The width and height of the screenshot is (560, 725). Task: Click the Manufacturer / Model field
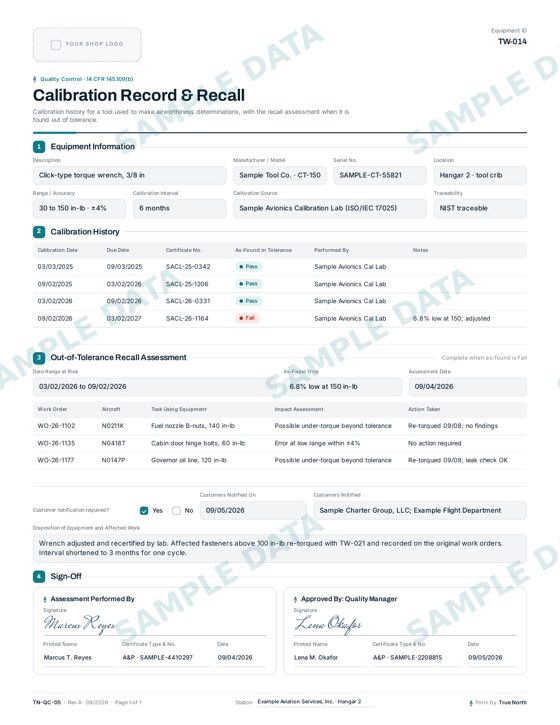point(280,175)
